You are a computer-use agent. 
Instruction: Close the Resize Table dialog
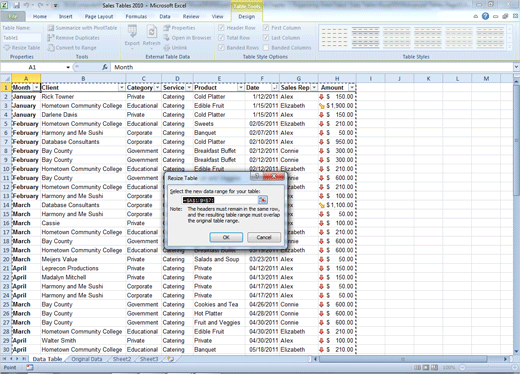pos(274,176)
